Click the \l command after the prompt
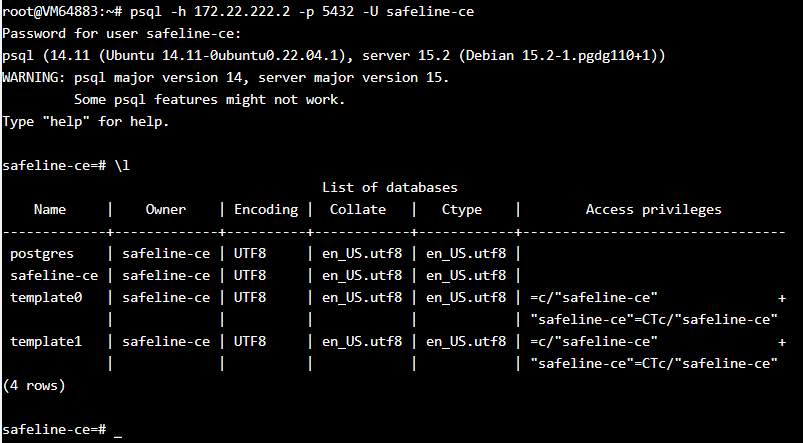Image resolution: width=803 pixels, height=443 pixels. coord(122,165)
